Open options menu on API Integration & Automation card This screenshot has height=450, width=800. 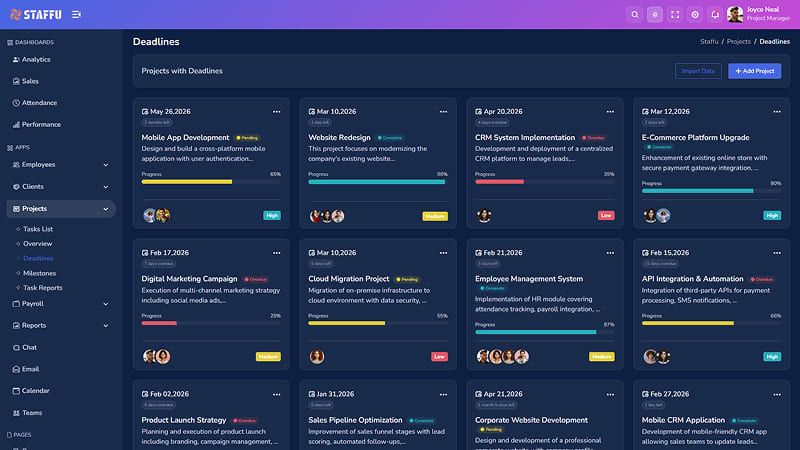777,253
